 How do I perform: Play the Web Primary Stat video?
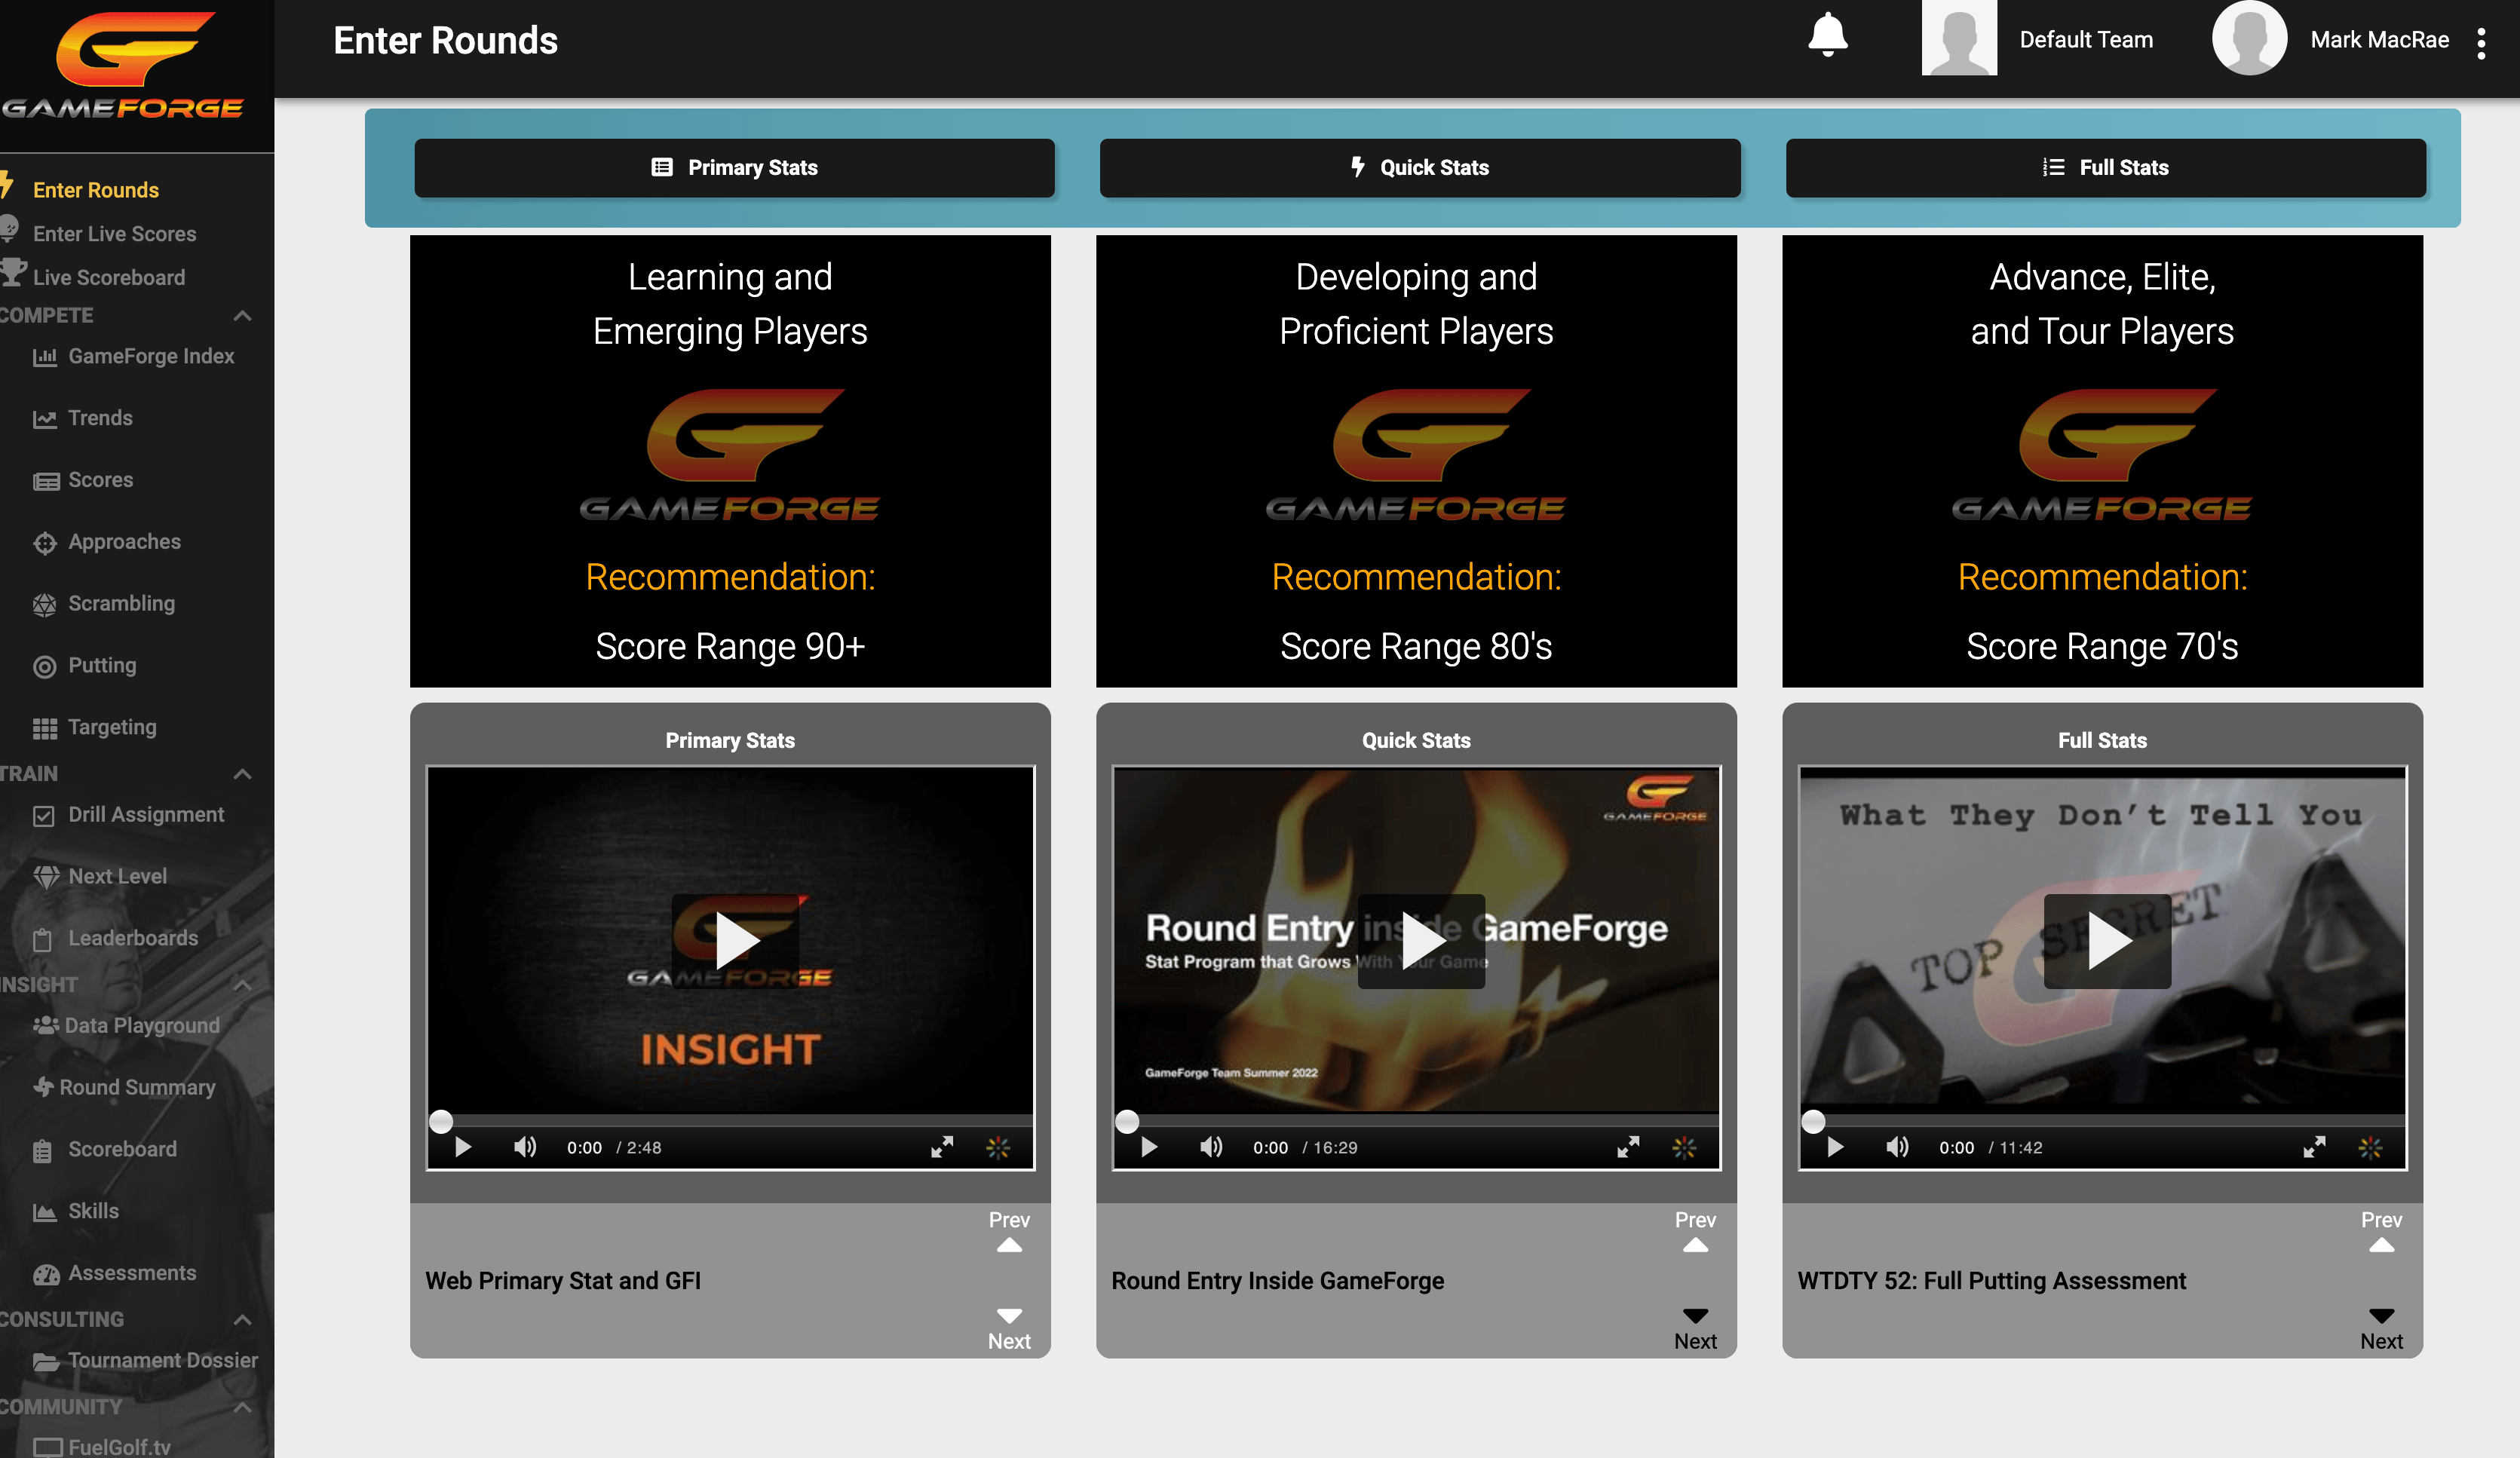pyautogui.click(x=736, y=941)
